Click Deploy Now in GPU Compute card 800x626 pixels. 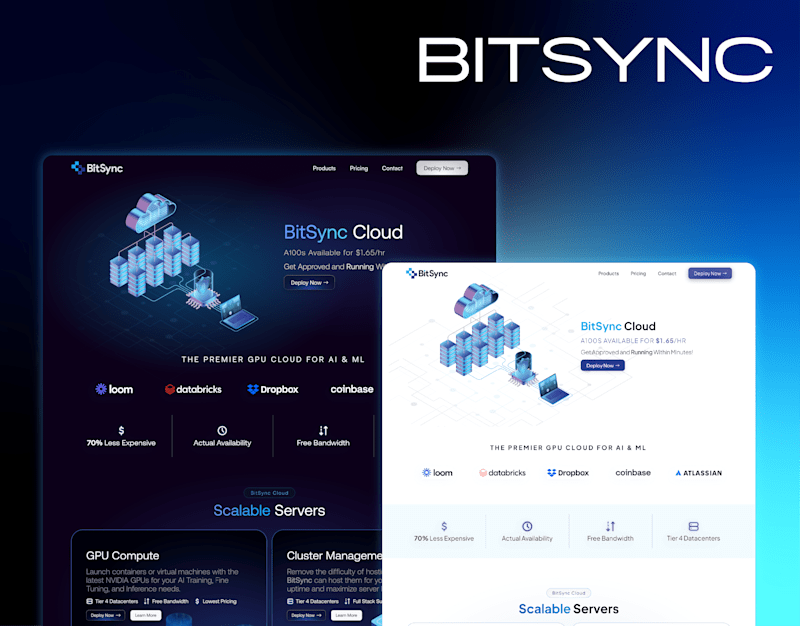[x=106, y=615]
